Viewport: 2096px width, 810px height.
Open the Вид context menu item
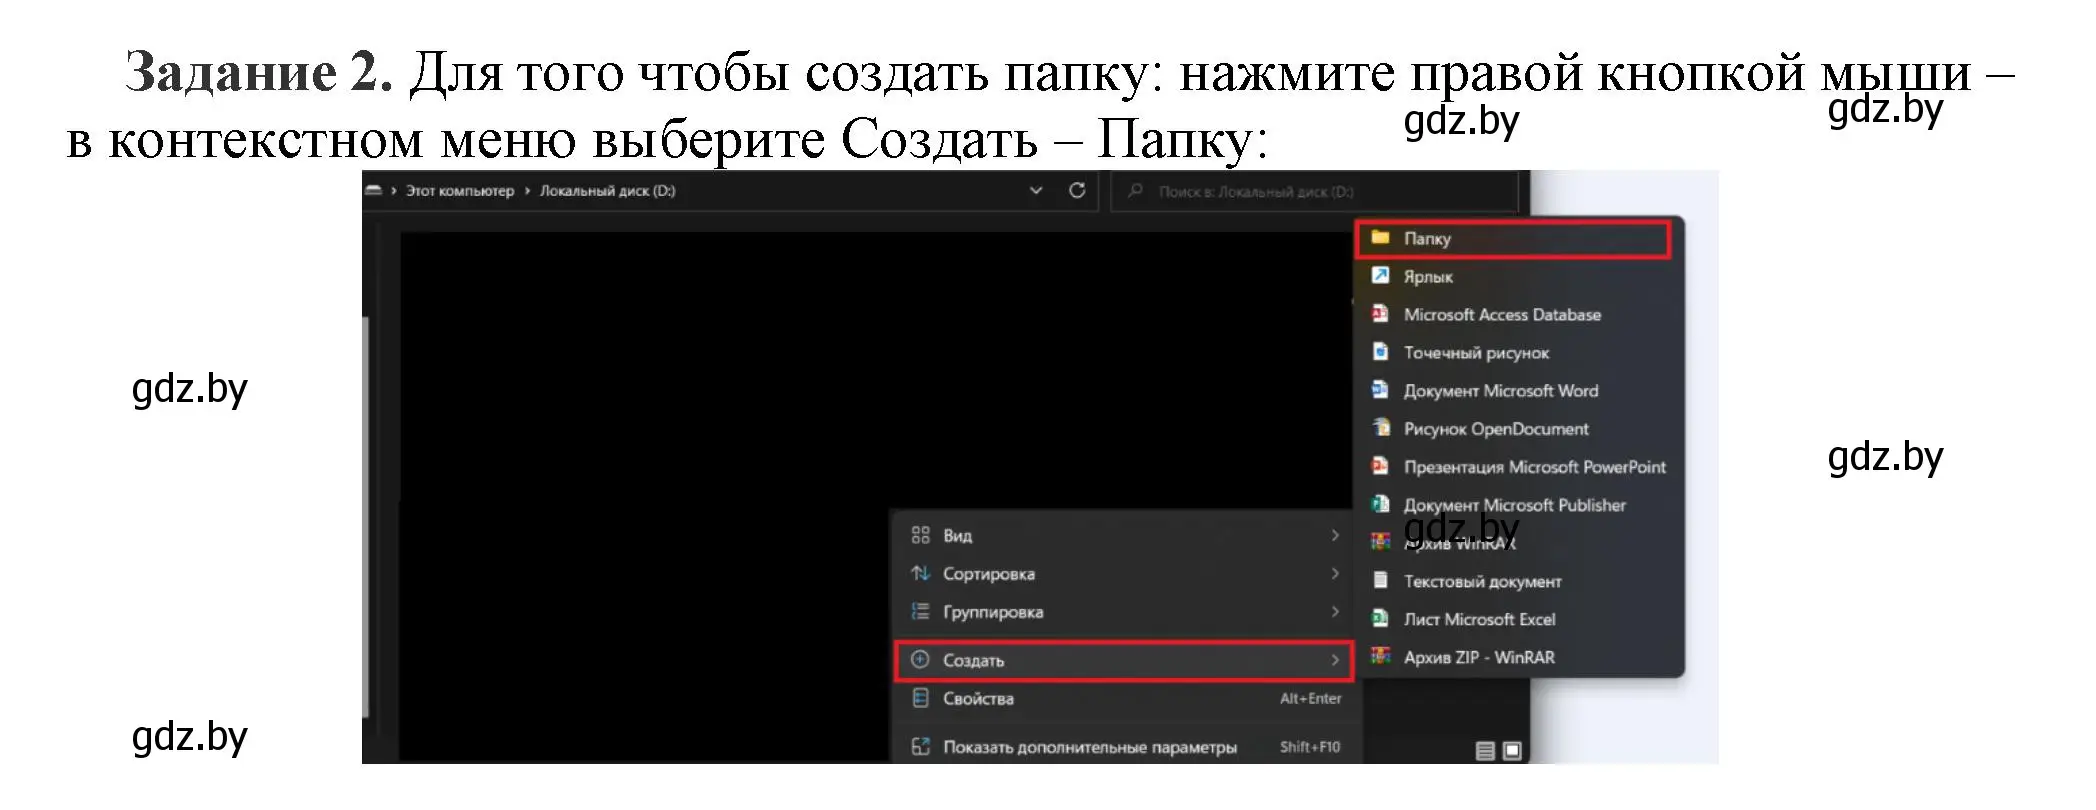point(1123,536)
